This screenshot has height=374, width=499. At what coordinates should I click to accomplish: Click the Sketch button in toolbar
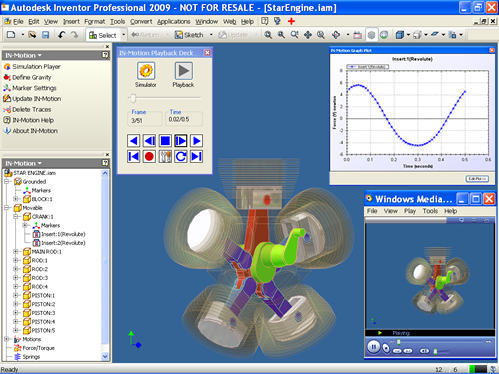coord(189,35)
